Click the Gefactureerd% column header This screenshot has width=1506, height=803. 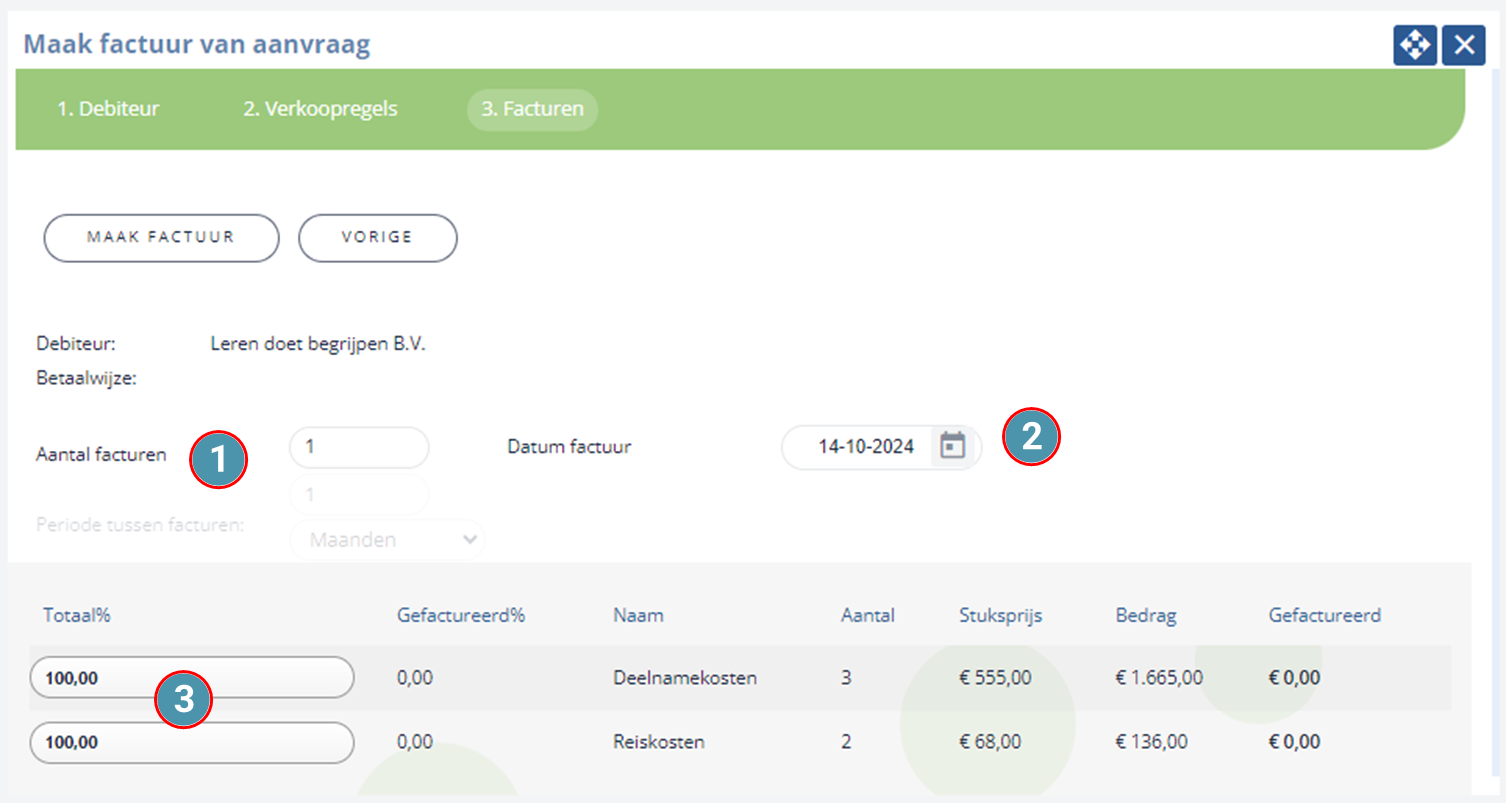(461, 615)
